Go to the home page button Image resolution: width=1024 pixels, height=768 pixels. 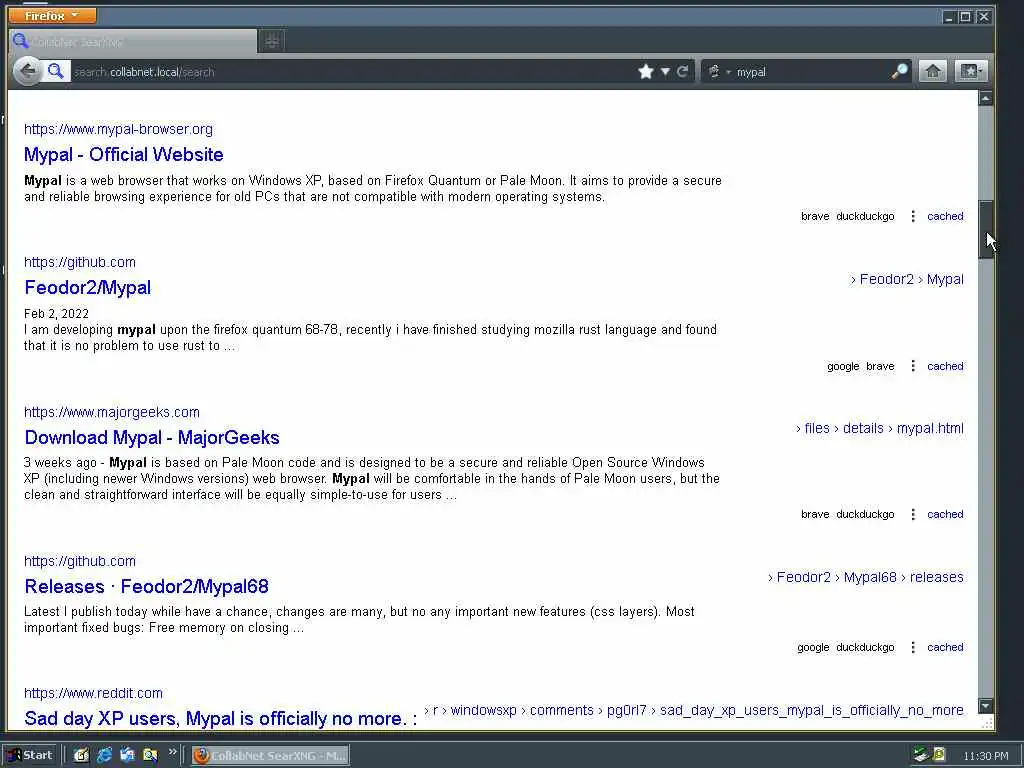tap(933, 71)
